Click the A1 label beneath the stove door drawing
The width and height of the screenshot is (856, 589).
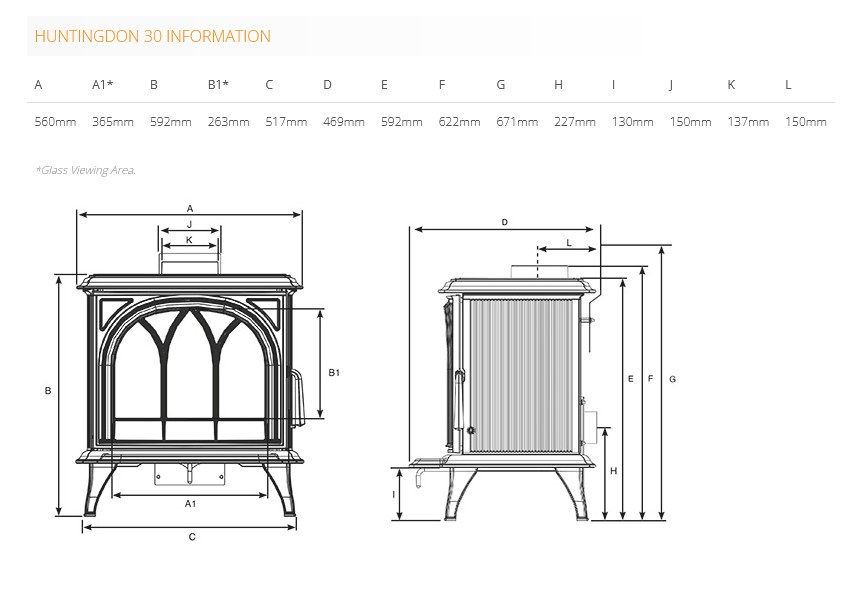coord(190,504)
